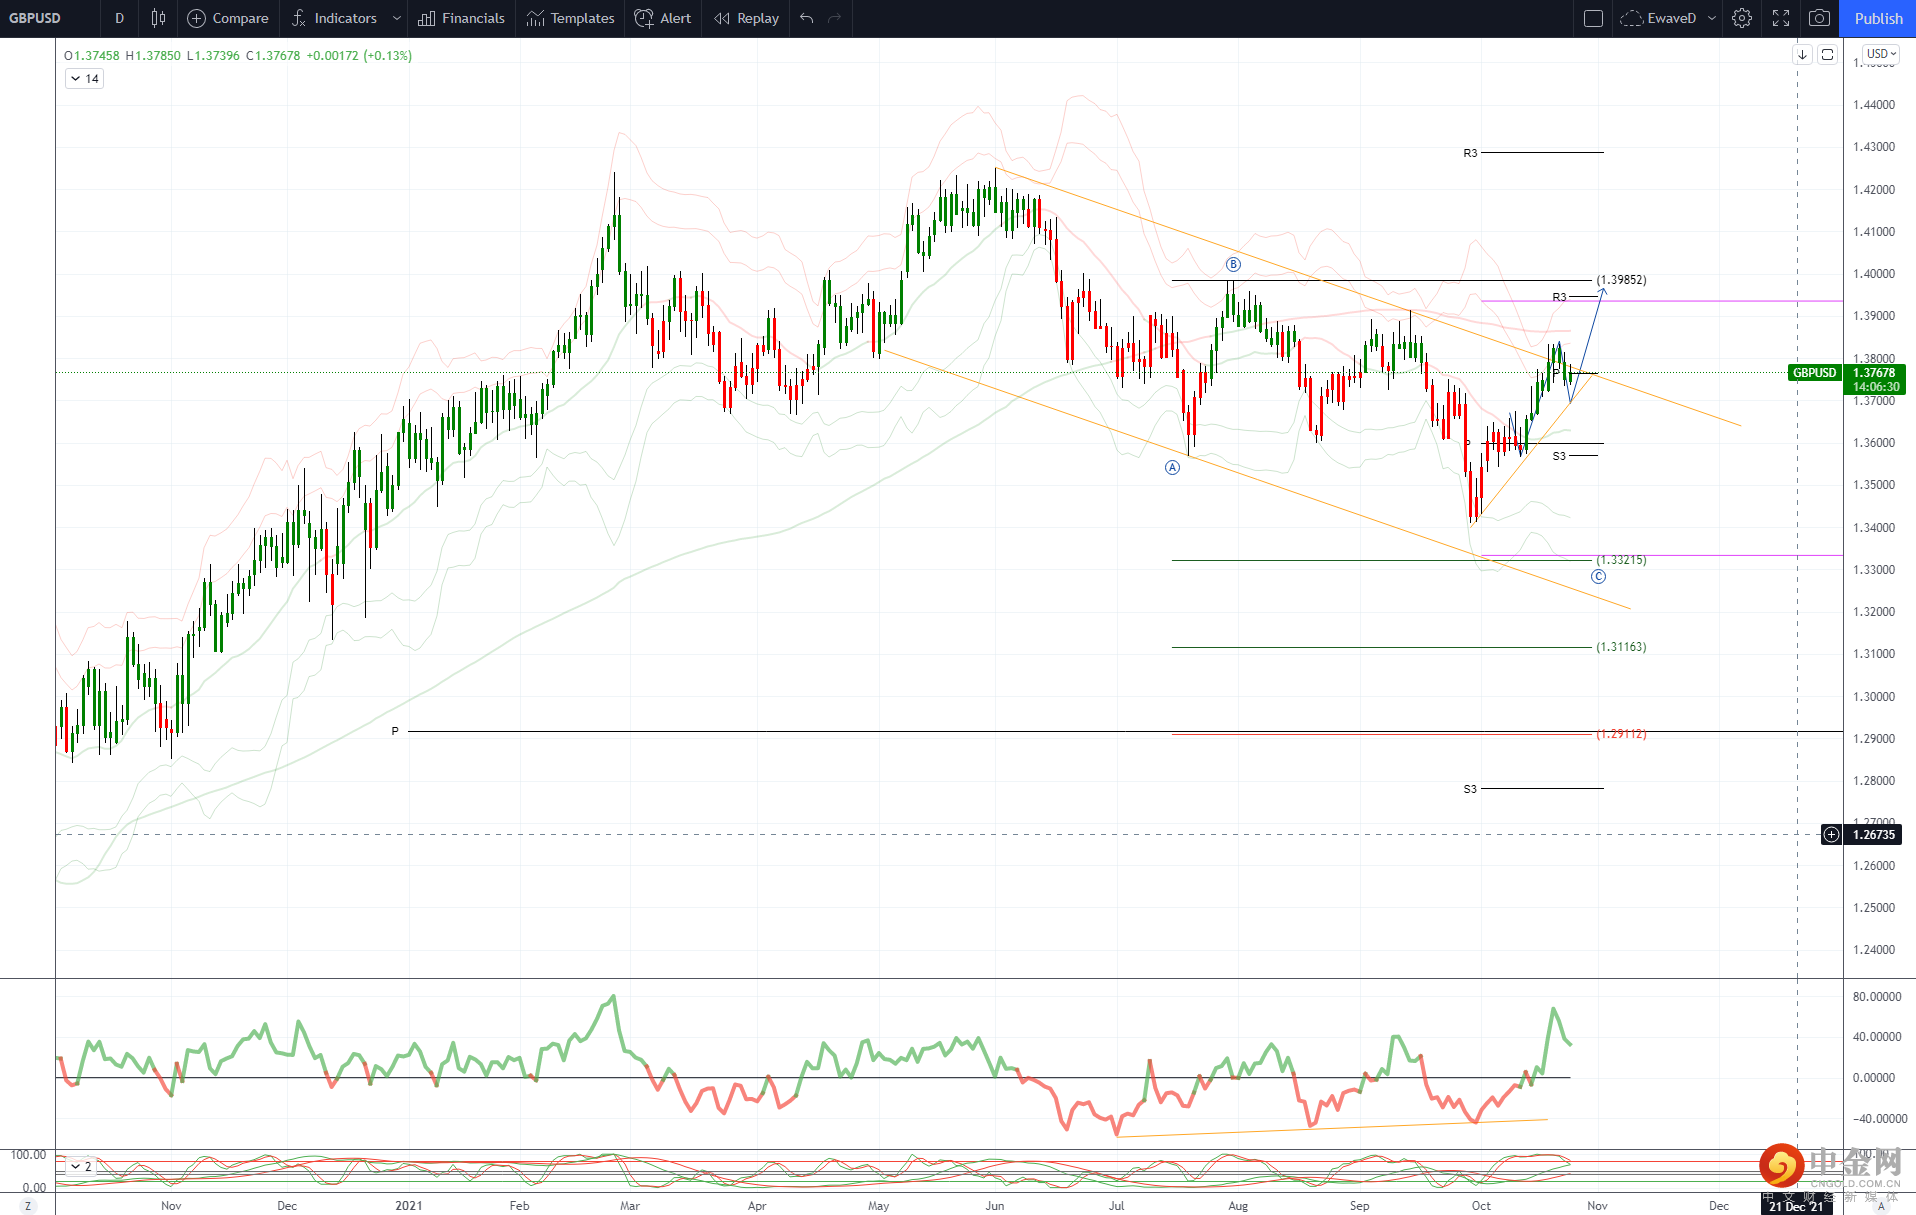Click the O1.37458 open price value

click(x=92, y=55)
